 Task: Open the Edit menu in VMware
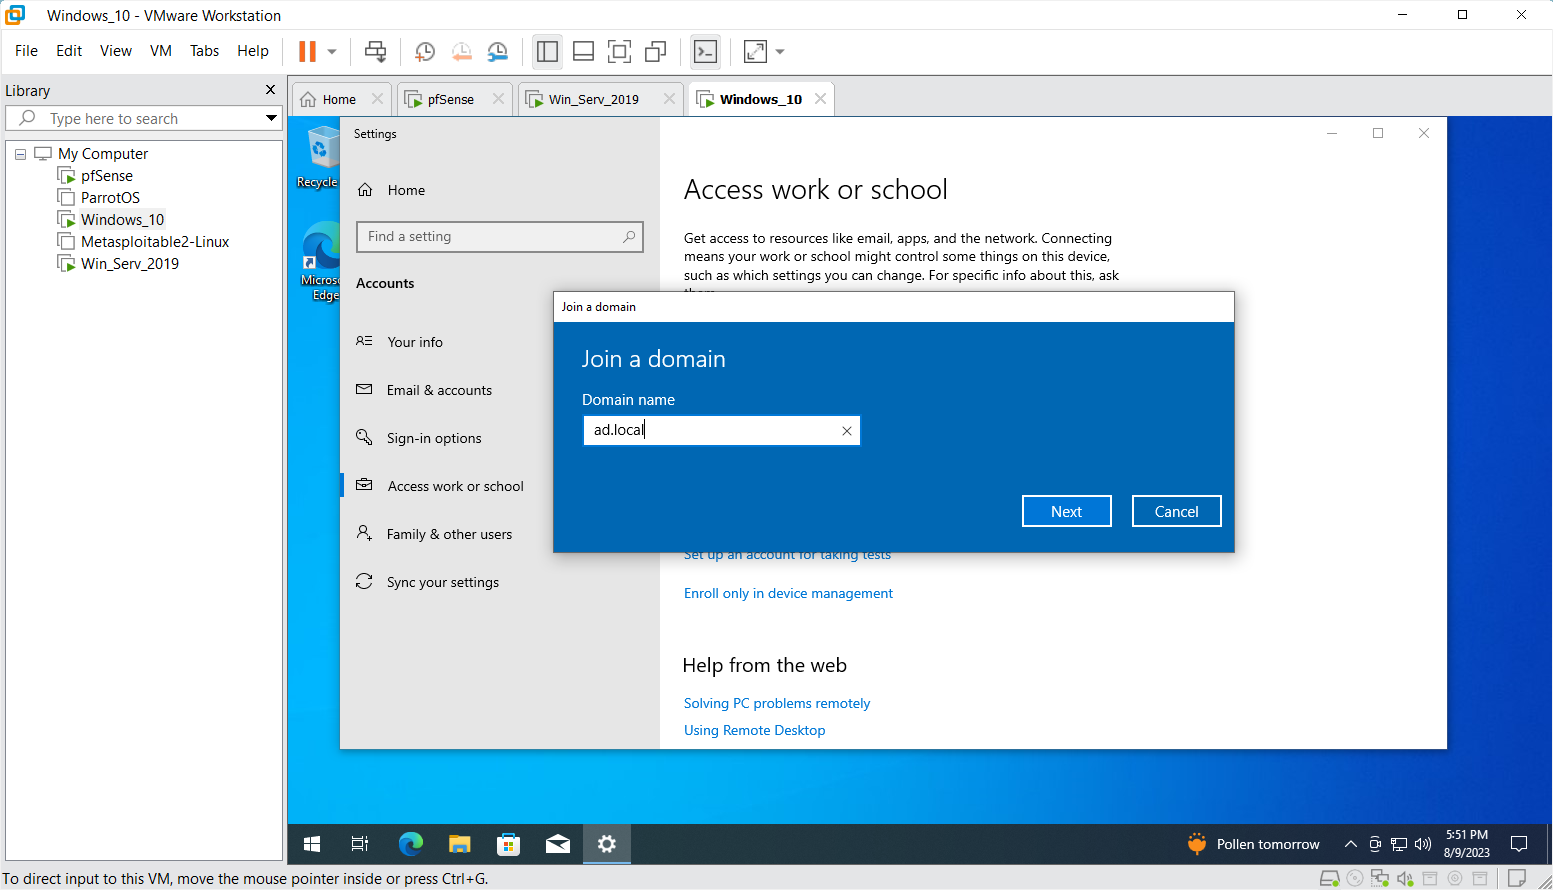point(69,51)
